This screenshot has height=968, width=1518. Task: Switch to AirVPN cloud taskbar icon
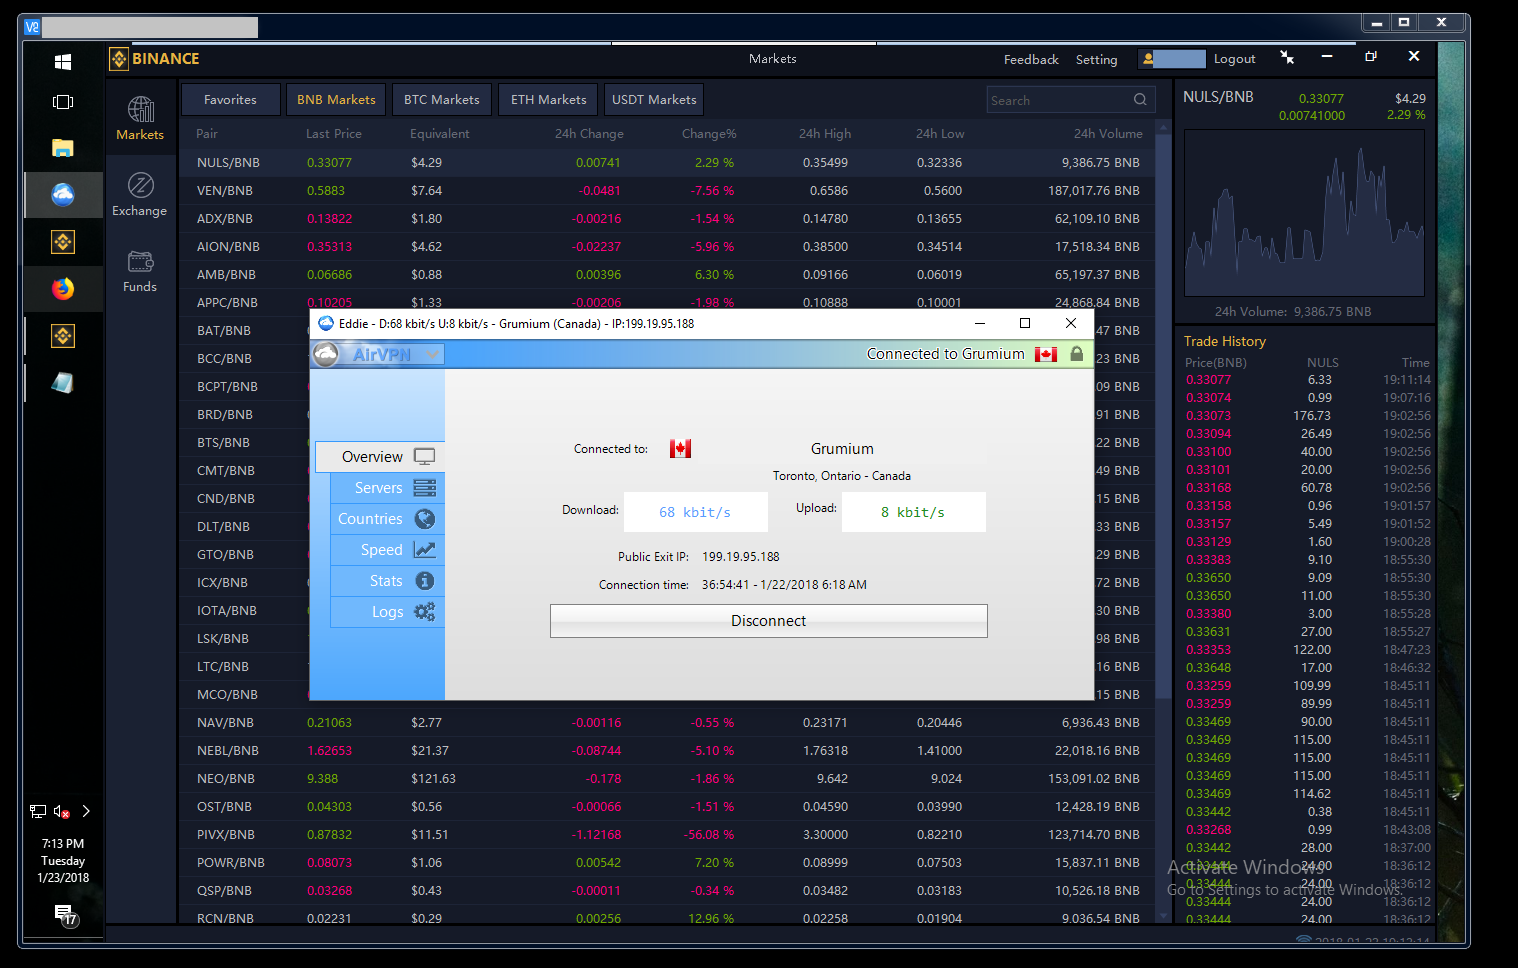click(x=63, y=194)
